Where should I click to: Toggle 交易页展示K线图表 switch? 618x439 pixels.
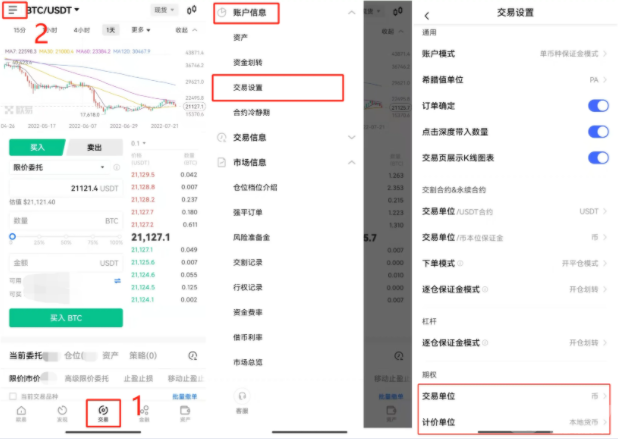[x=598, y=158]
